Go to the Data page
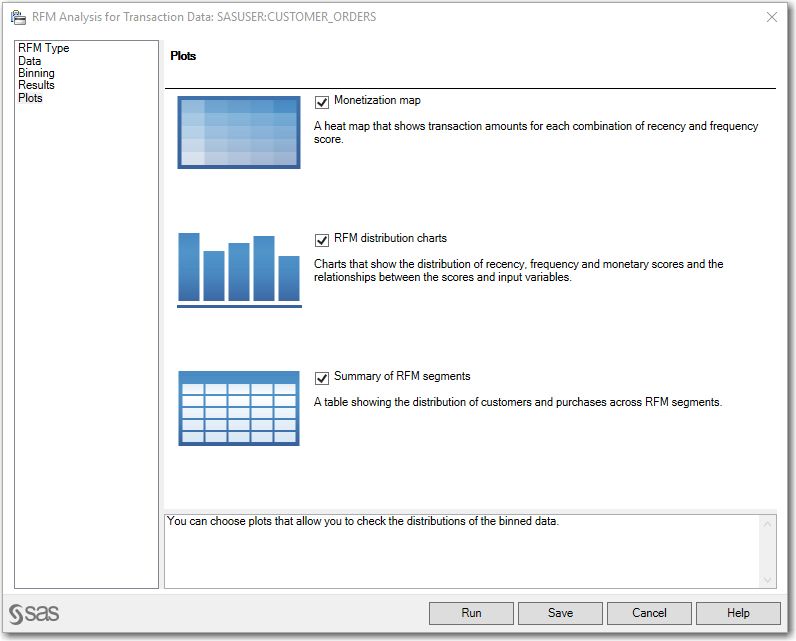Screen dimensions: 796x641 (29, 61)
